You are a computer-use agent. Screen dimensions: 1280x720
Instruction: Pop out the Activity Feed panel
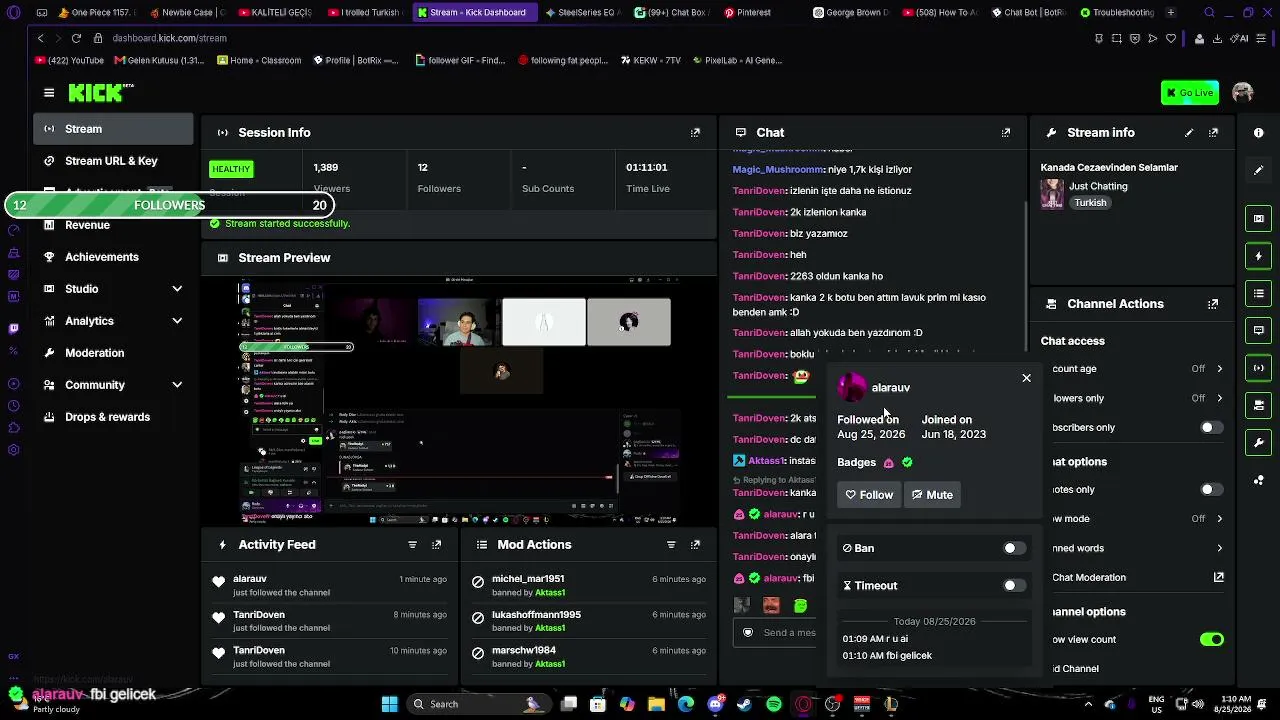(x=436, y=545)
